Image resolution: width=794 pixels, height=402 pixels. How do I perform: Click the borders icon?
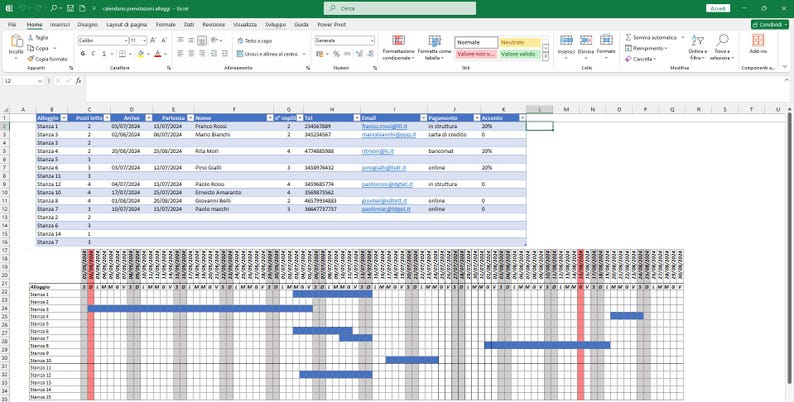(122, 54)
